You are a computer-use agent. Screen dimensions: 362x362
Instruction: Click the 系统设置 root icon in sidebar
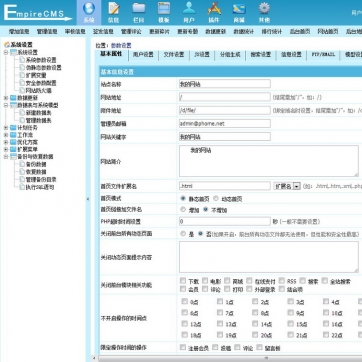[x=7, y=45]
